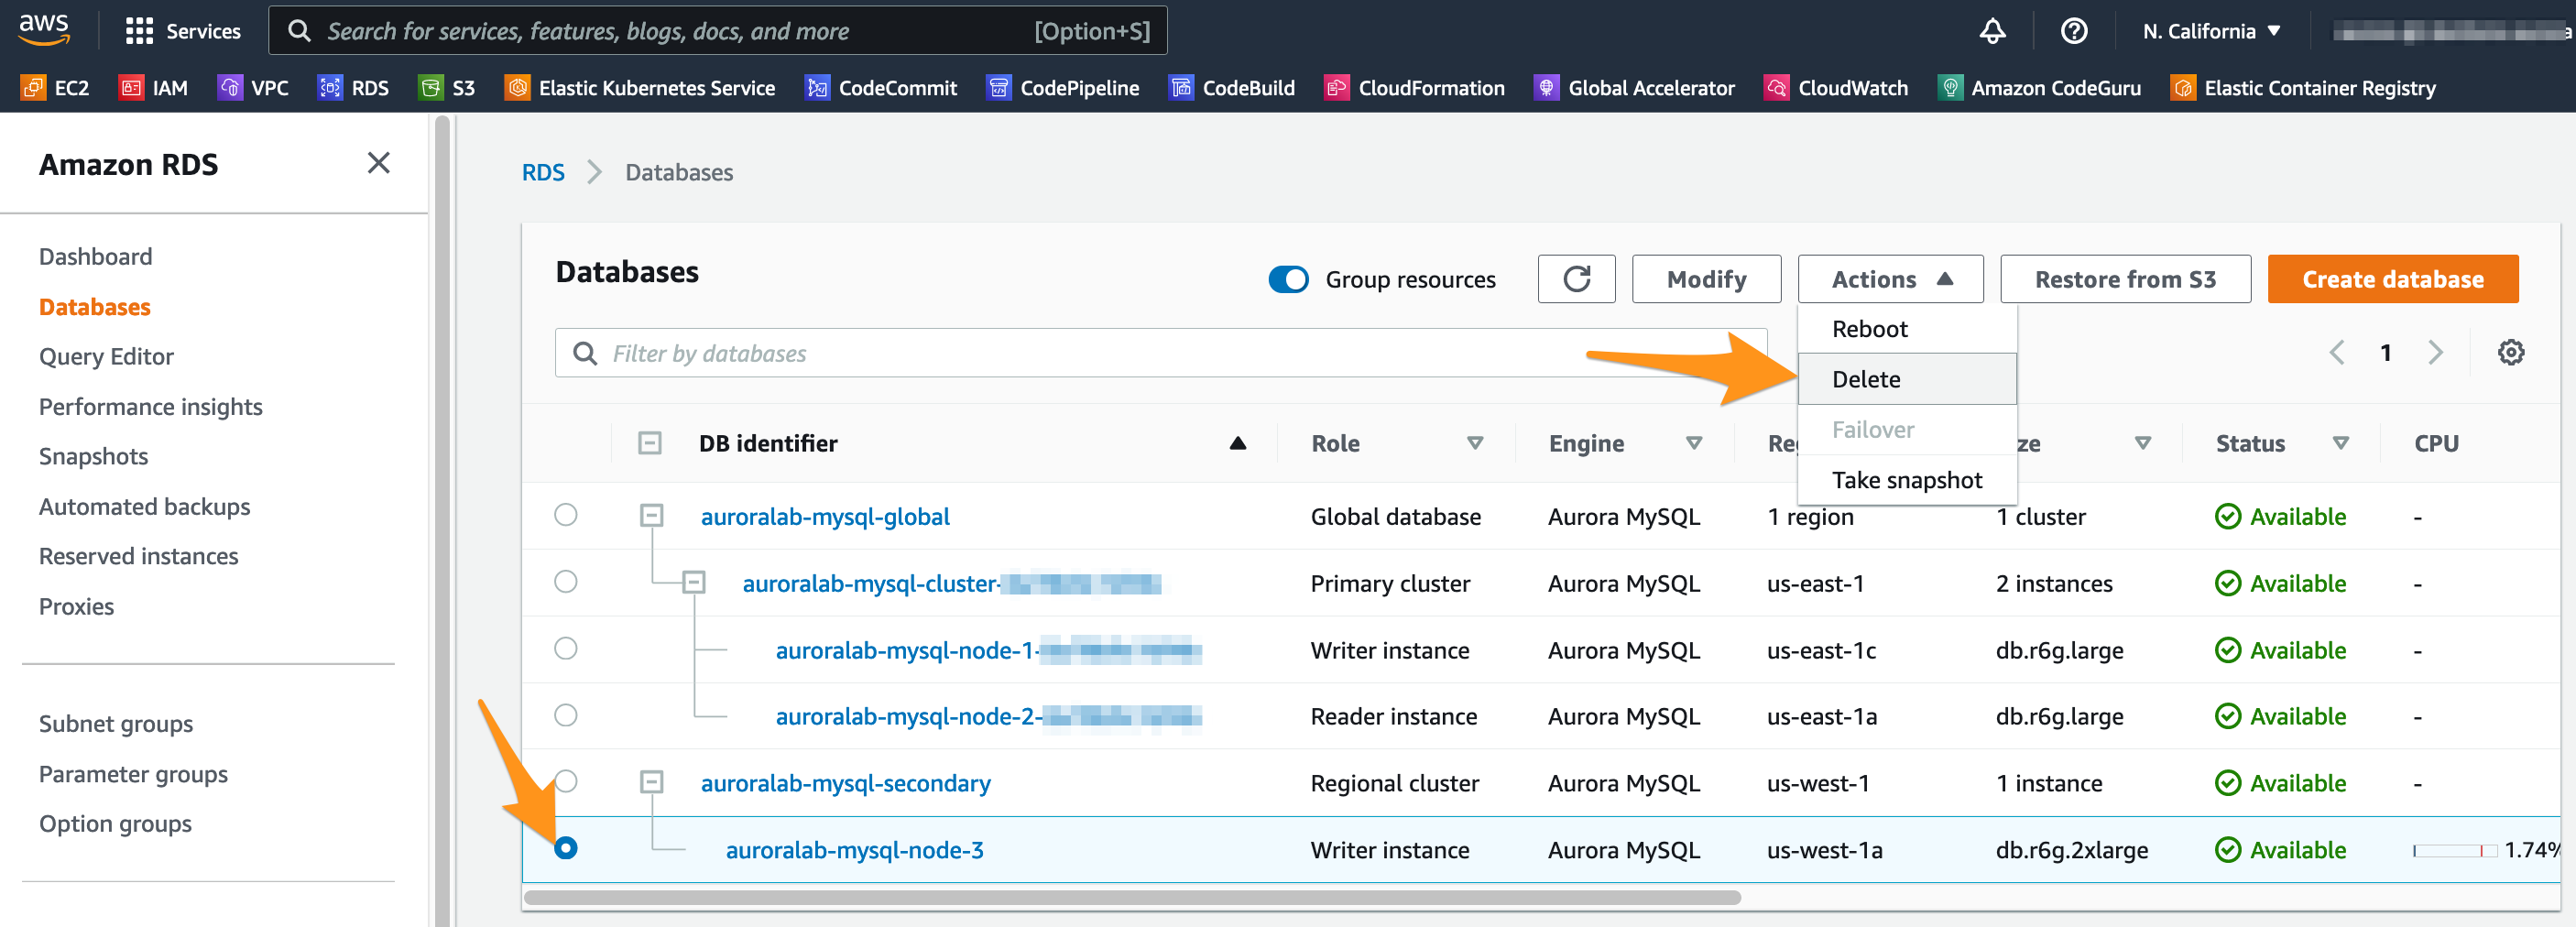
Task: Click node-3 CPU usage bar
Action: click(2454, 850)
